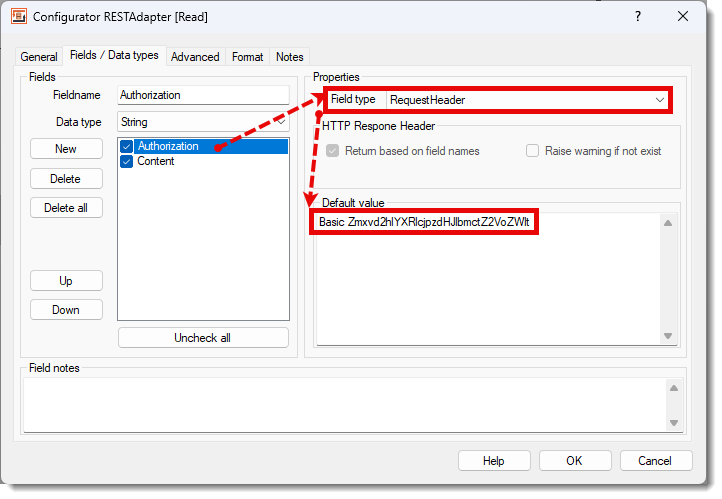
Task: Select the Format tab
Action: (248, 57)
